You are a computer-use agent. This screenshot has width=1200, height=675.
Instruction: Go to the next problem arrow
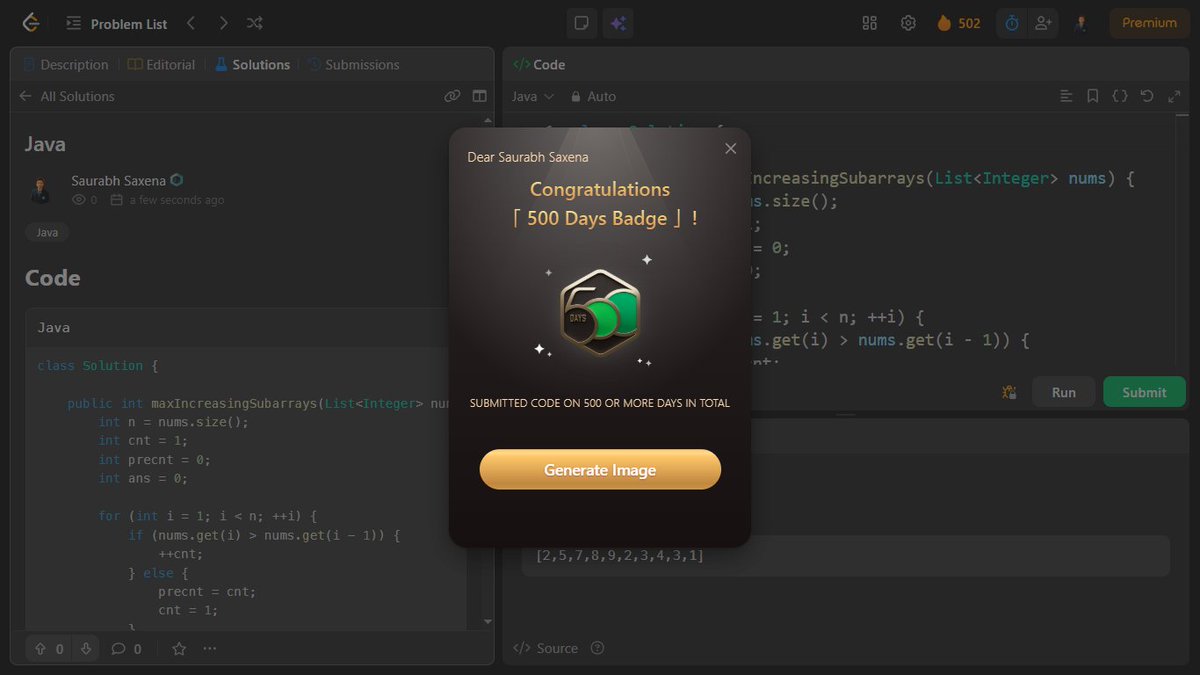(223, 23)
